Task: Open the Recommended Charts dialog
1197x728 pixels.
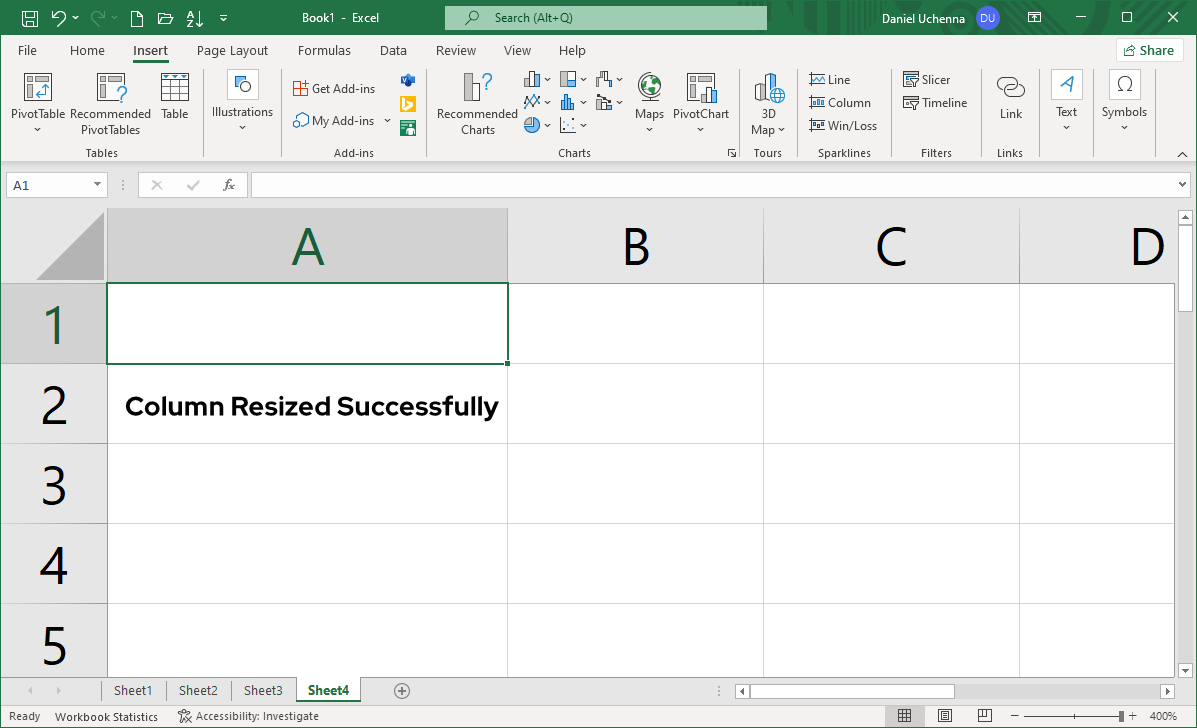Action: (476, 100)
